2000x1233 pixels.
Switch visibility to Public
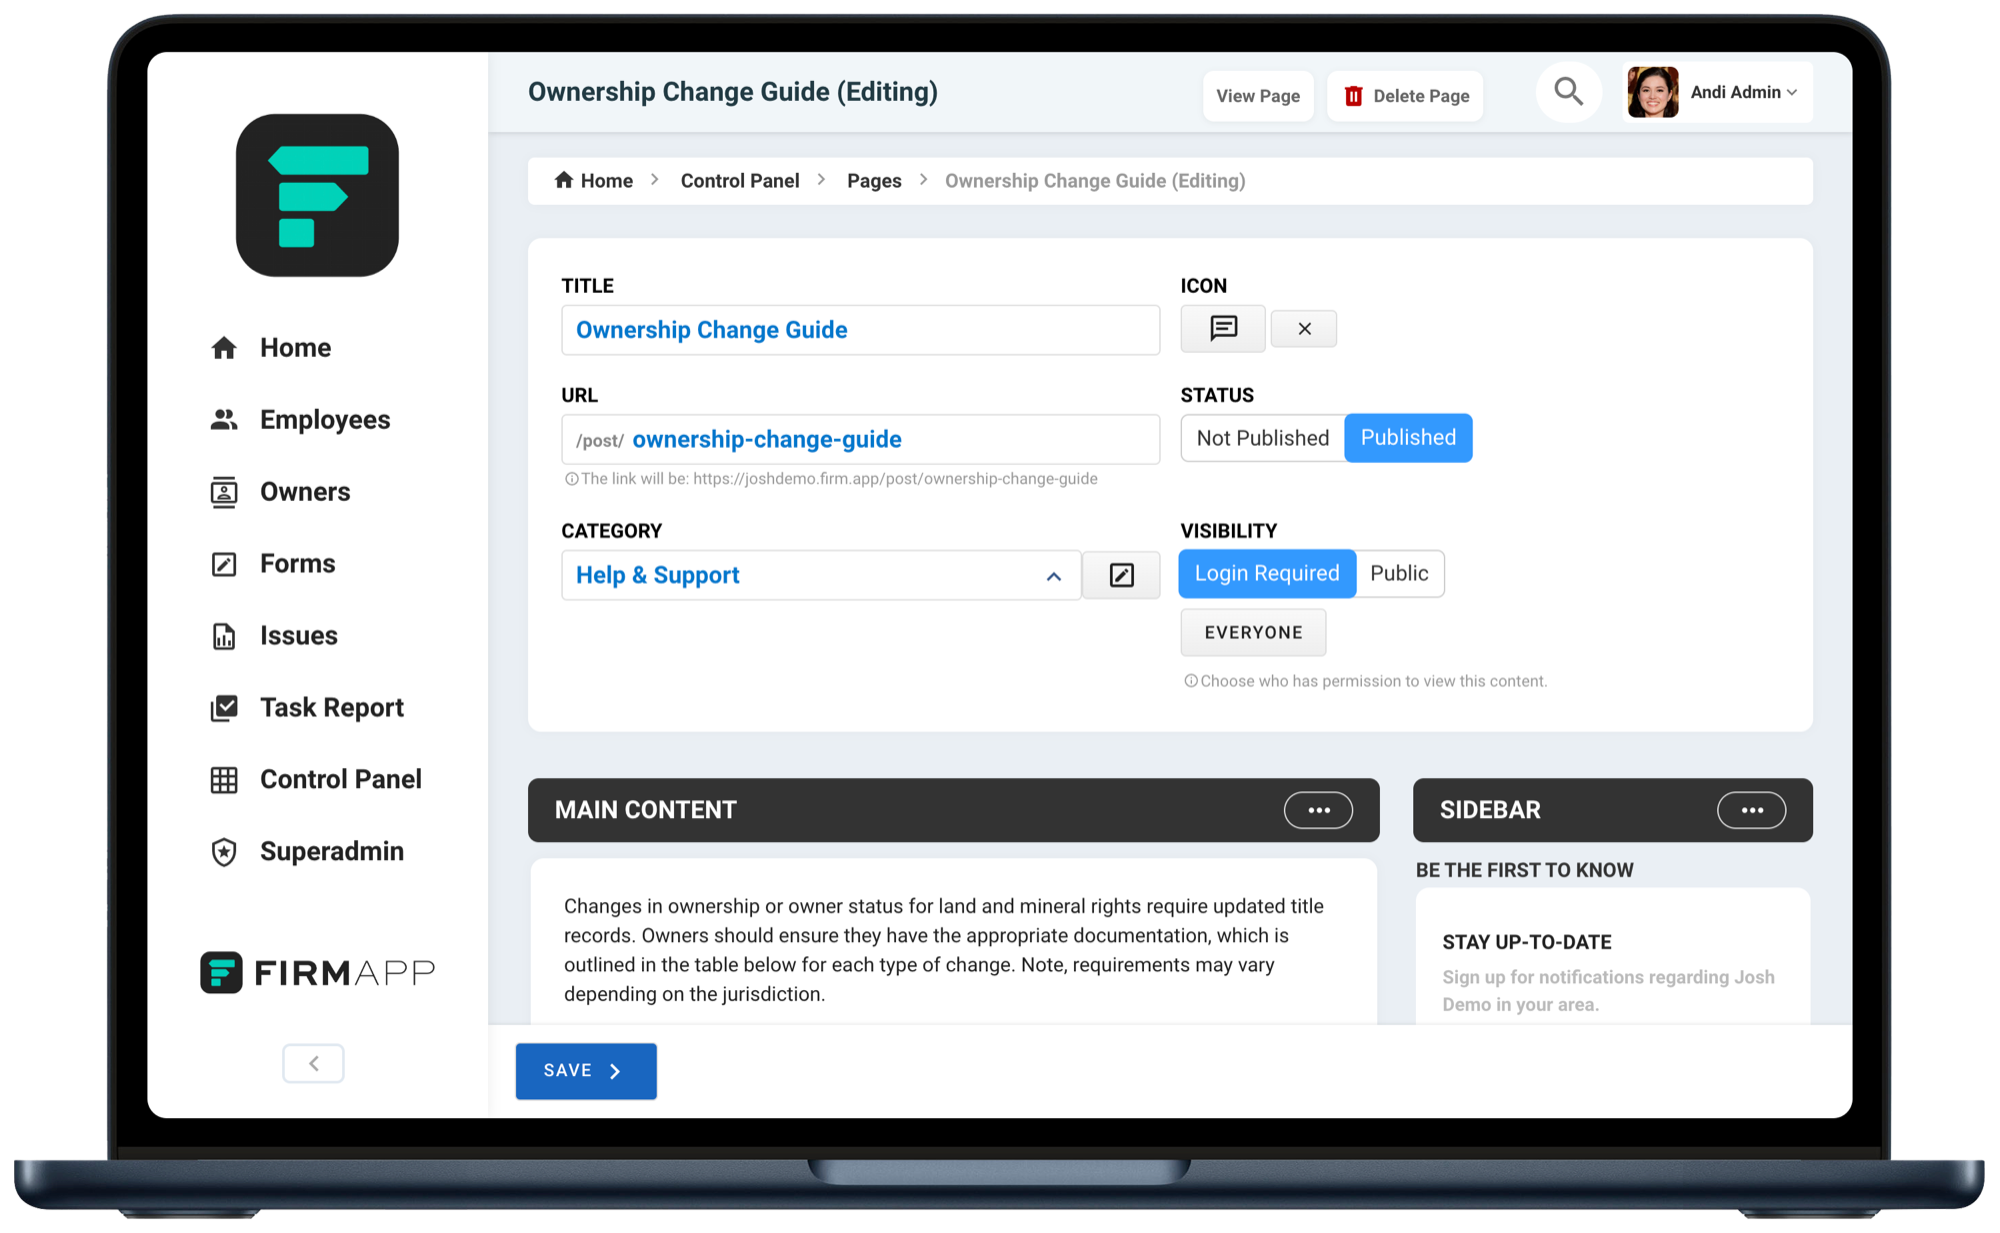(1398, 573)
